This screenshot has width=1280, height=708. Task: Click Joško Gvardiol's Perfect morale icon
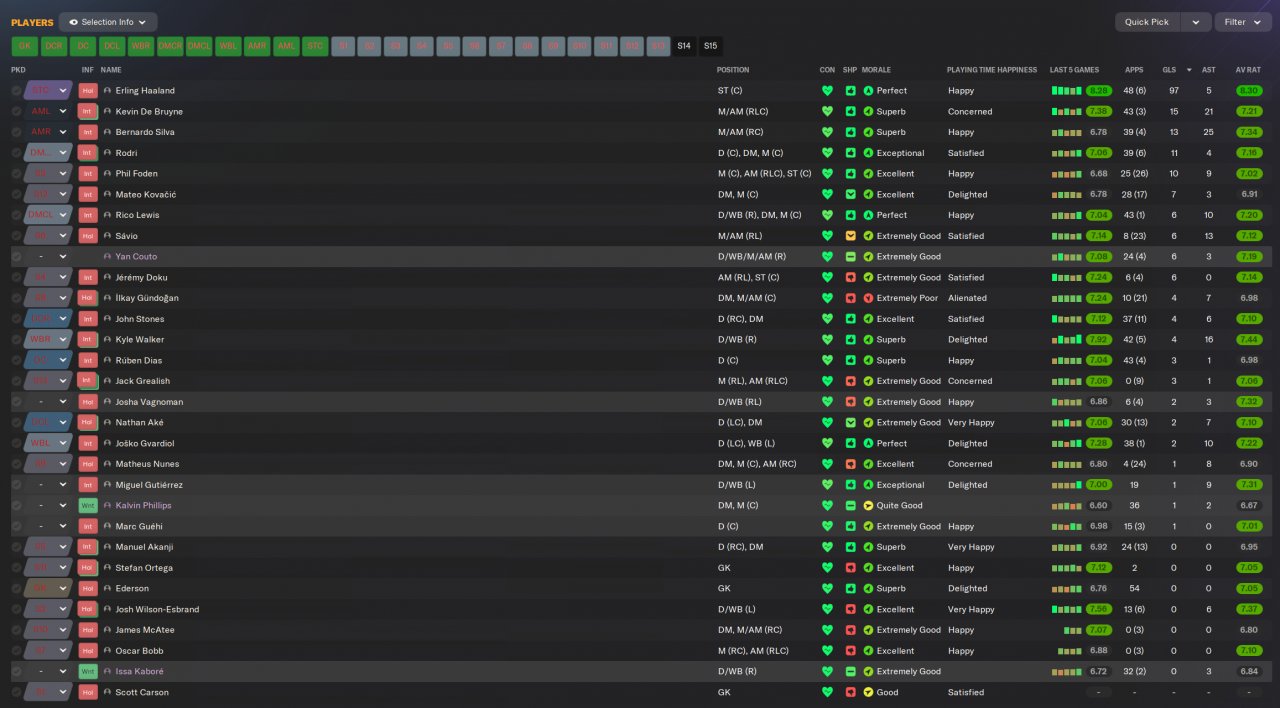point(868,443)
